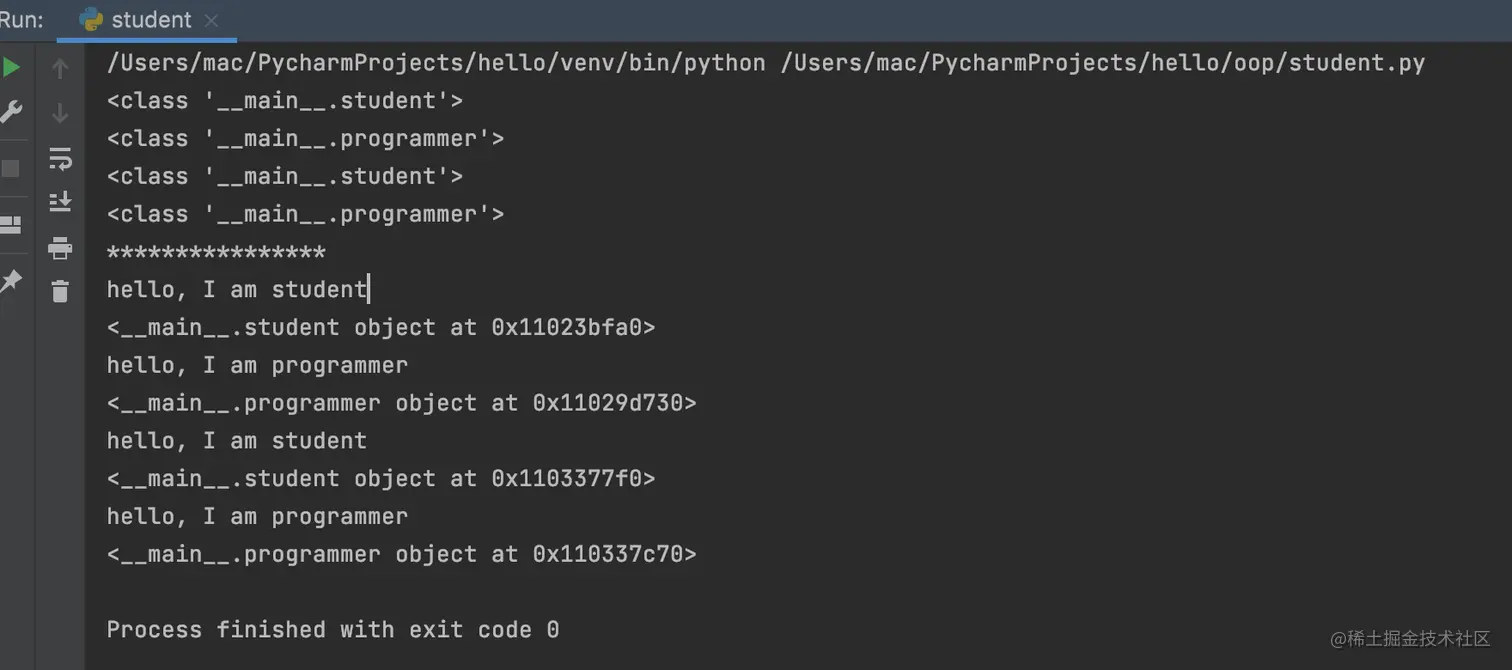Print the console output with printer icon
Screen dimensions: 1512x670
[60, 247]
